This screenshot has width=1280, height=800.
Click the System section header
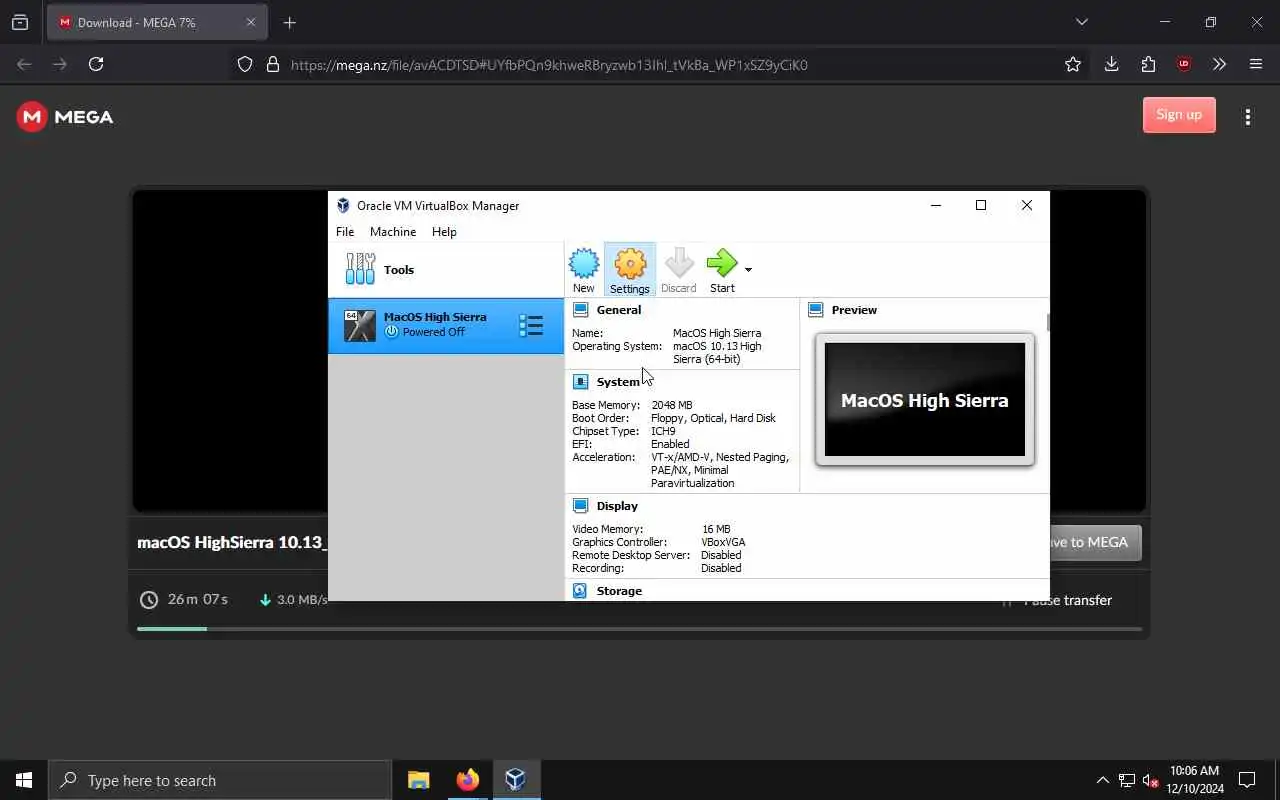[617, 382]
